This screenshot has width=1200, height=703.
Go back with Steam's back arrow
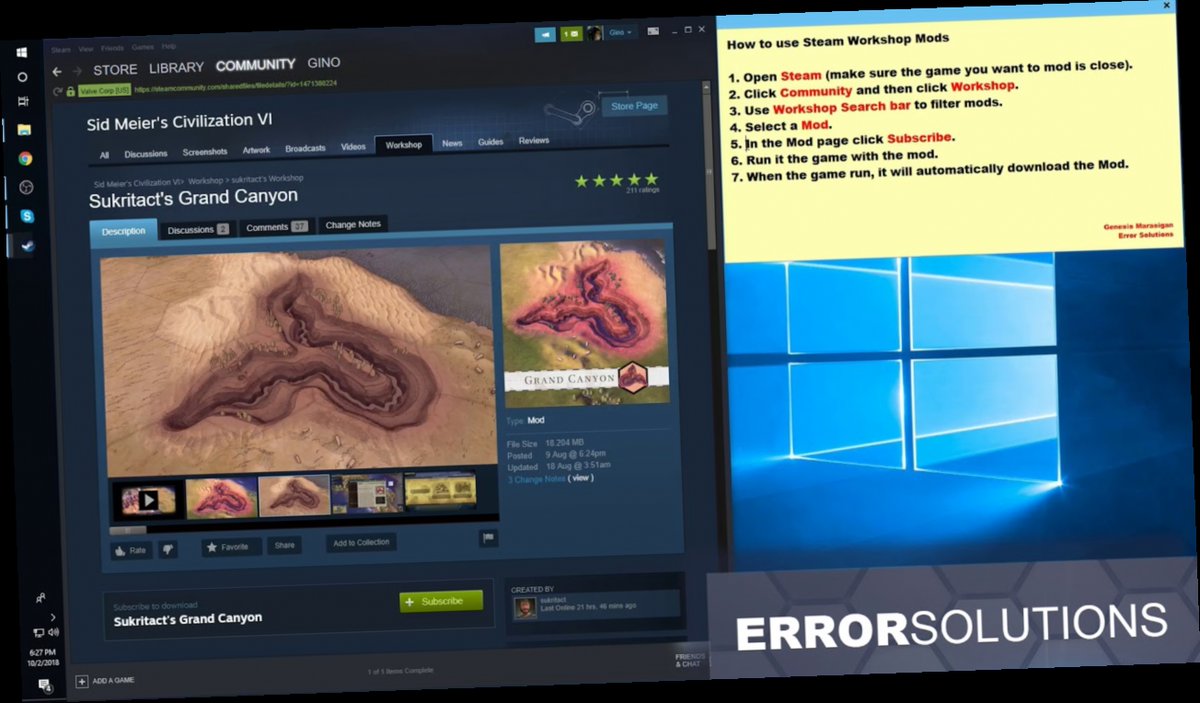[57, 71]
